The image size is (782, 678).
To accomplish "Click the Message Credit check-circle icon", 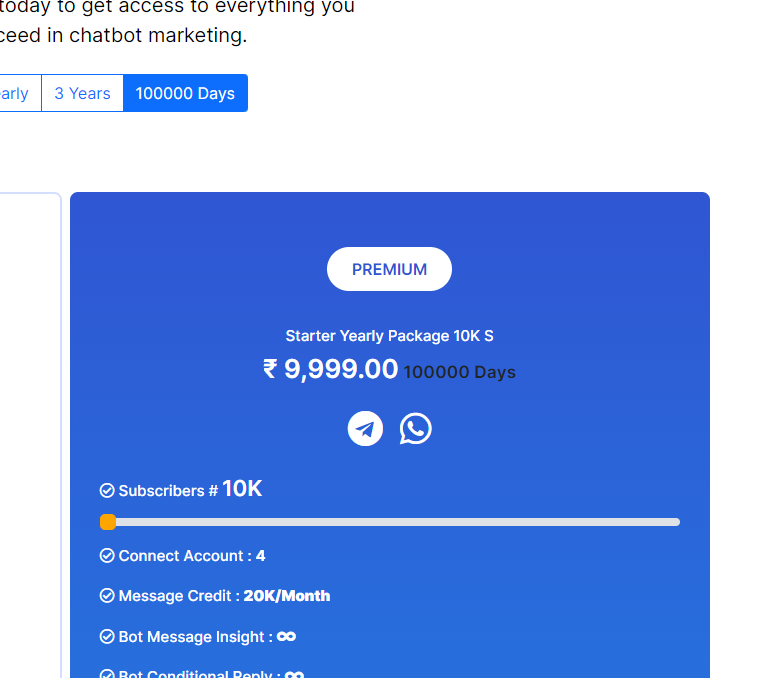I will click(107, 596).
